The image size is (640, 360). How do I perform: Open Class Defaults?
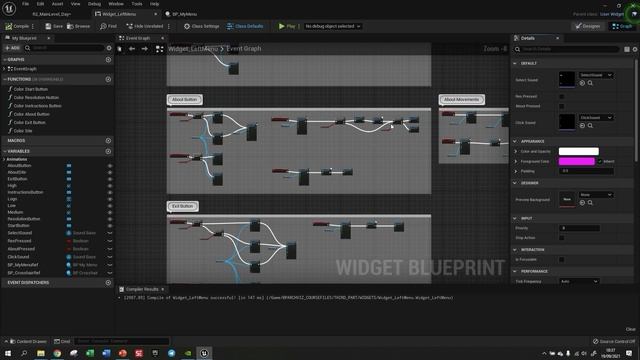pyautogui.click(x=245, y=26)
